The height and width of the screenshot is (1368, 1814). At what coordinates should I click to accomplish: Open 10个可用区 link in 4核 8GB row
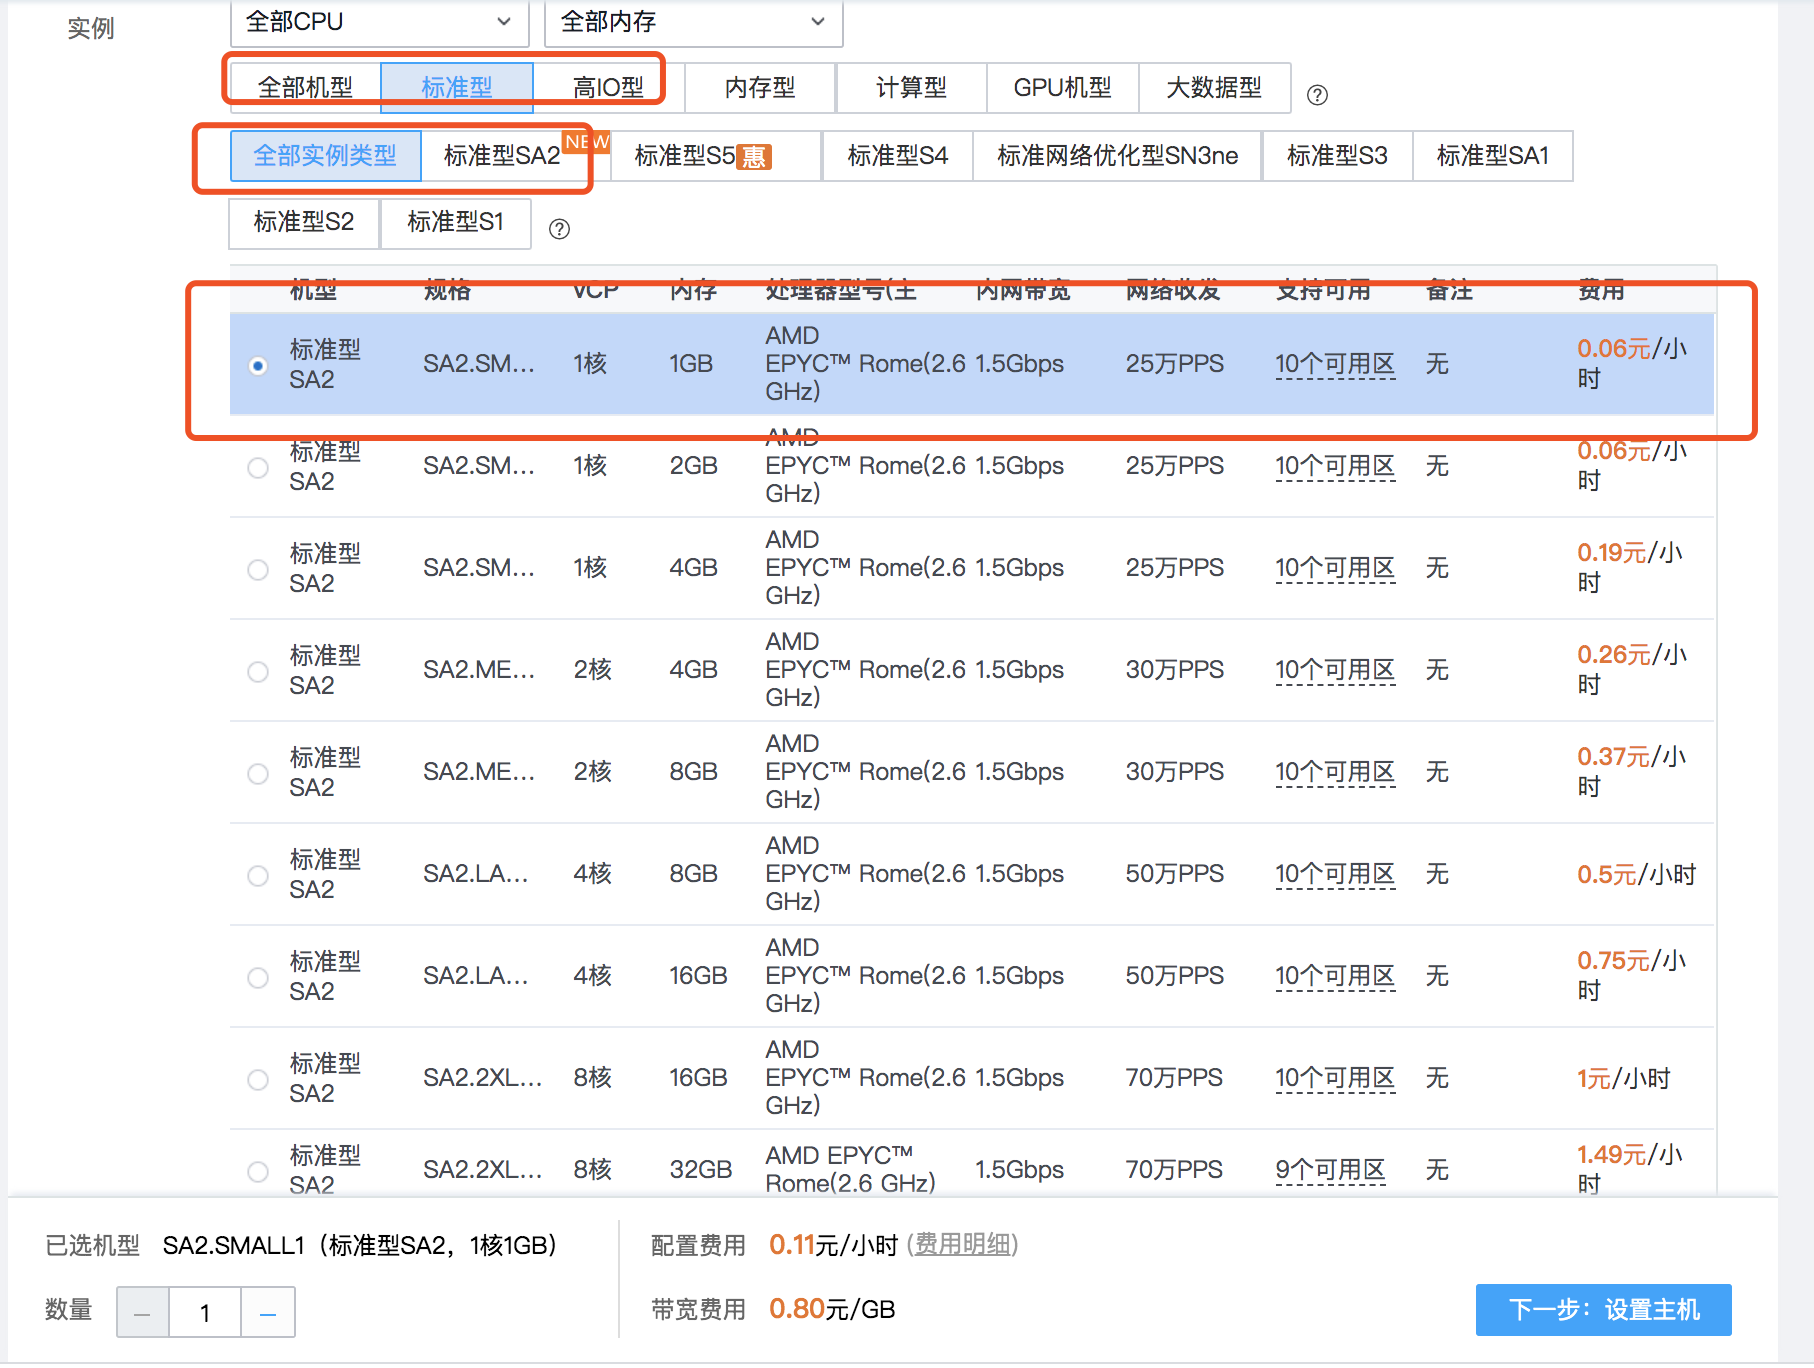click(1335, 874)
